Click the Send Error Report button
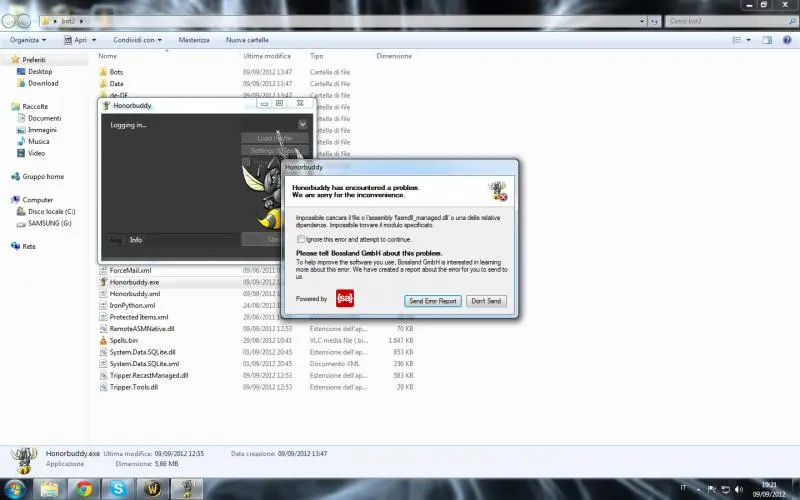 point(433,301)
